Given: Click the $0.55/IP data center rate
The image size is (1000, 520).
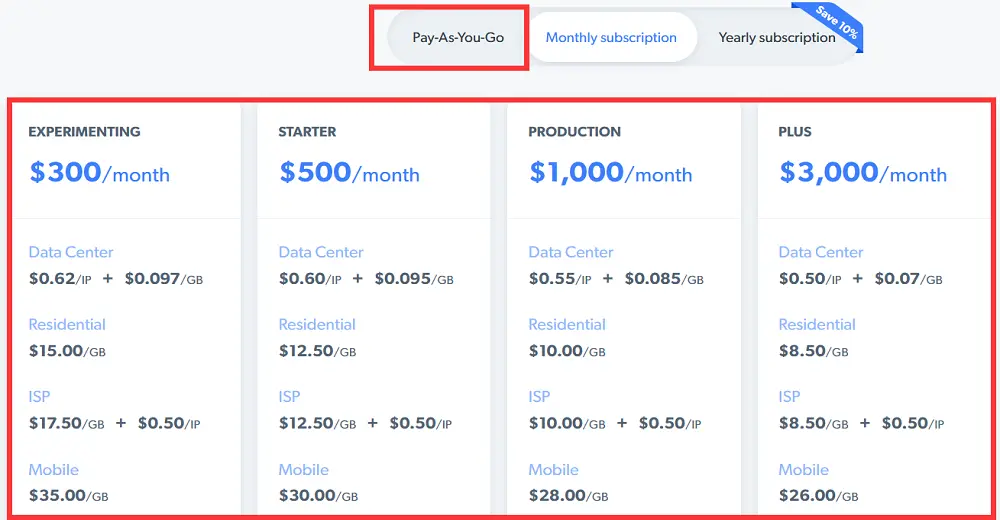Looking at the screenshot, I should click(x=560, y=279).
